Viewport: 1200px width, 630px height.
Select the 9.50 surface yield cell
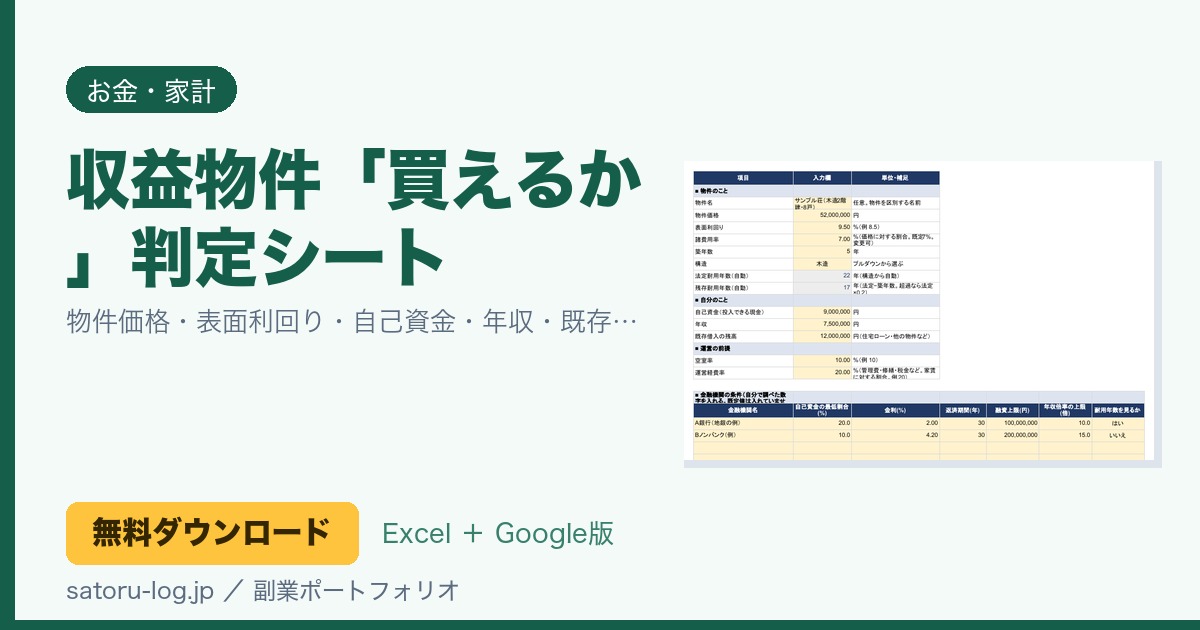click(822, 227)
